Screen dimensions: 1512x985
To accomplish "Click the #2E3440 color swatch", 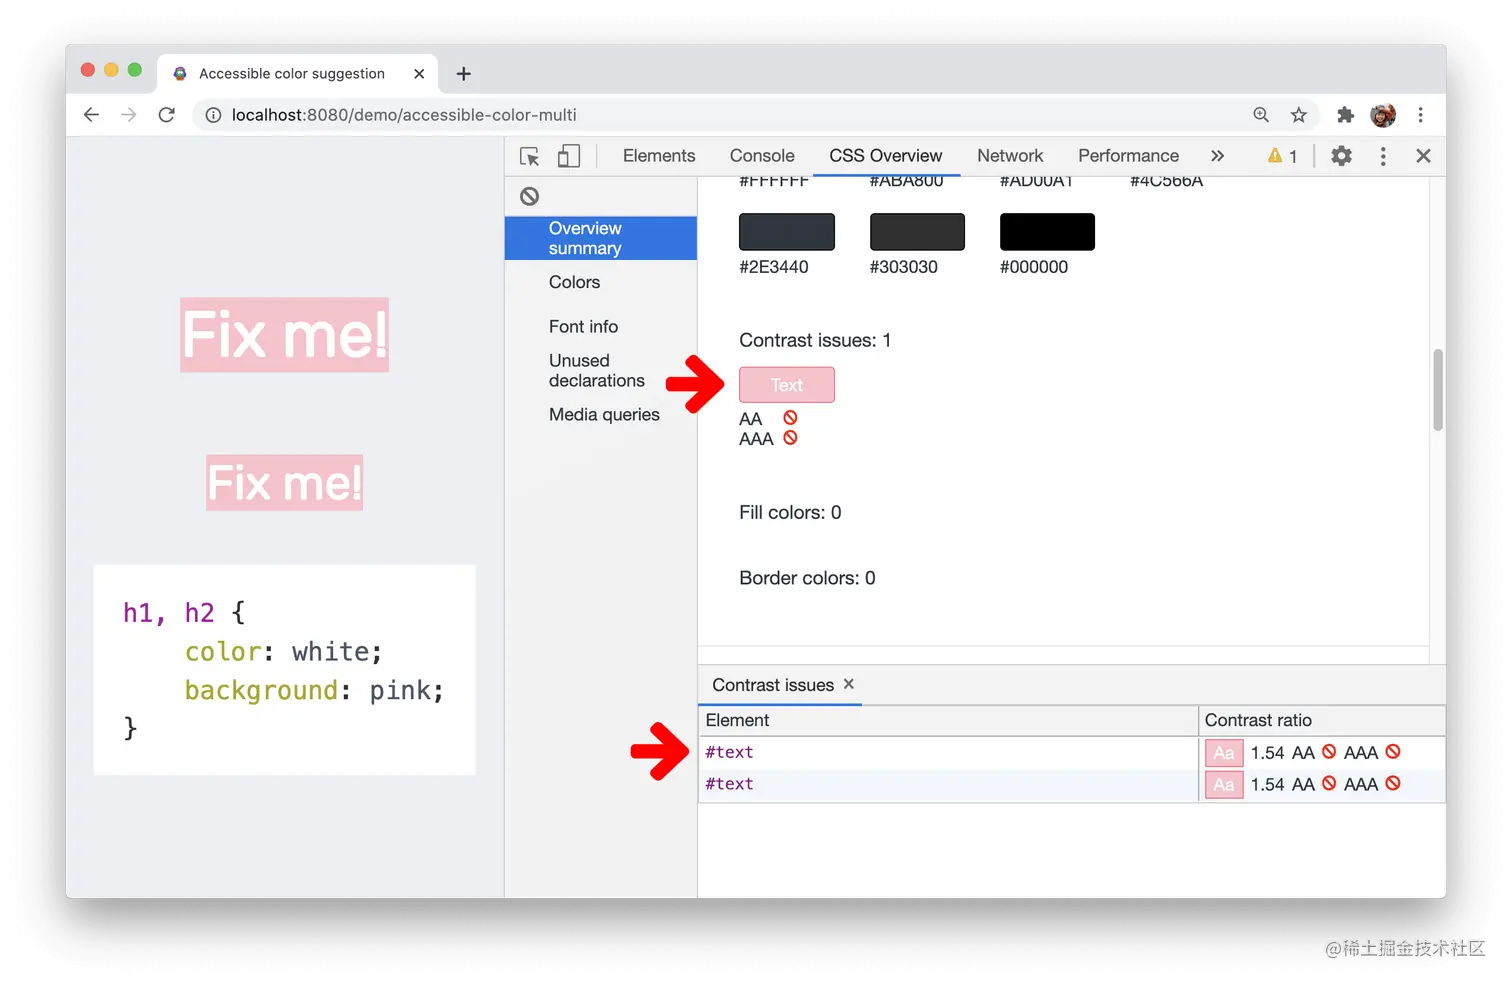I will (786, 231).
